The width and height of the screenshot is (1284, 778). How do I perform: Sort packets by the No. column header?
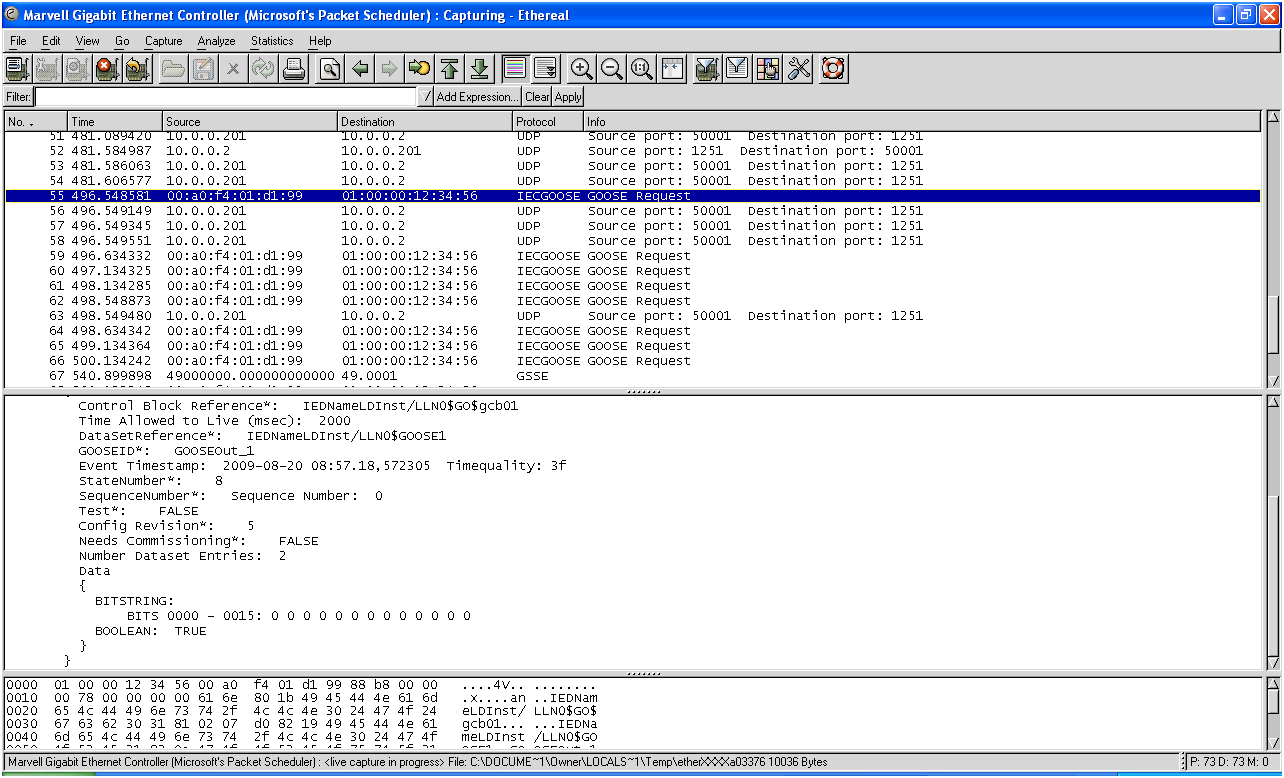[35, 122]
